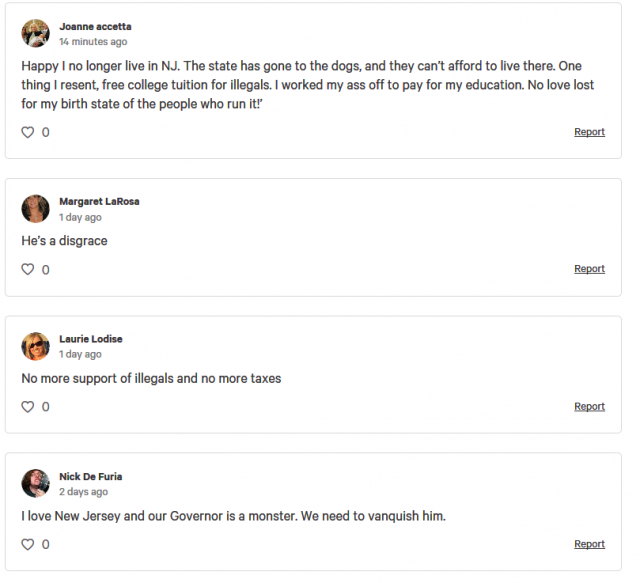Image resolution: width=640 pixels, height=583 pixels.
Task: Click the name Joanne accetta
Action: [95, 26]
